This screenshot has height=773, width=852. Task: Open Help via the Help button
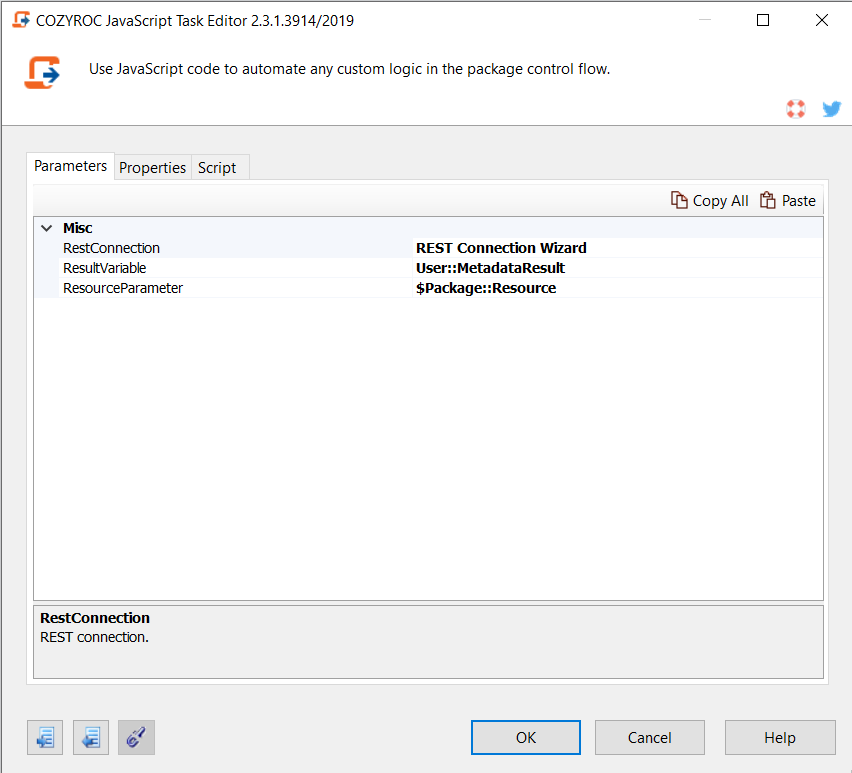click(779, 738)
